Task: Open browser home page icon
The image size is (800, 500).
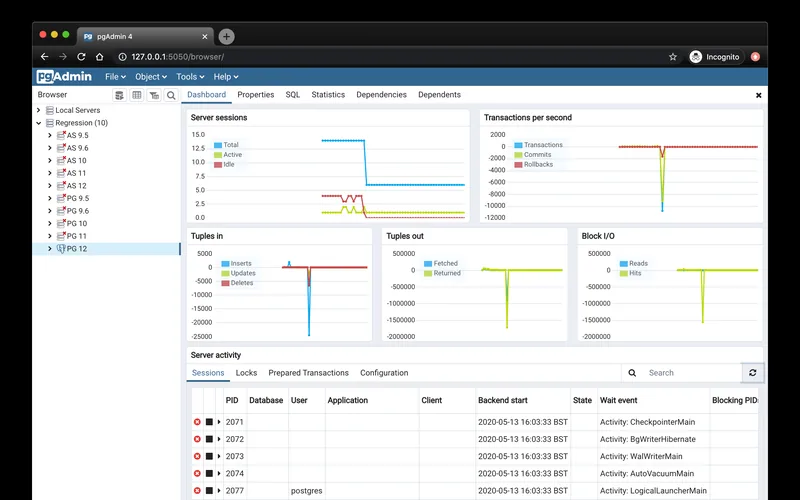Action: [x=99, y=57]
